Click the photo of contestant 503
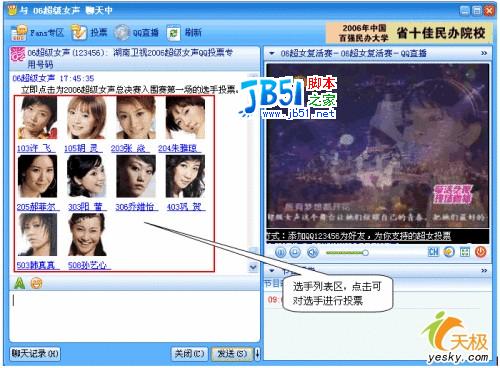Viewport: 500px width, 368px height. pos(37,235)
